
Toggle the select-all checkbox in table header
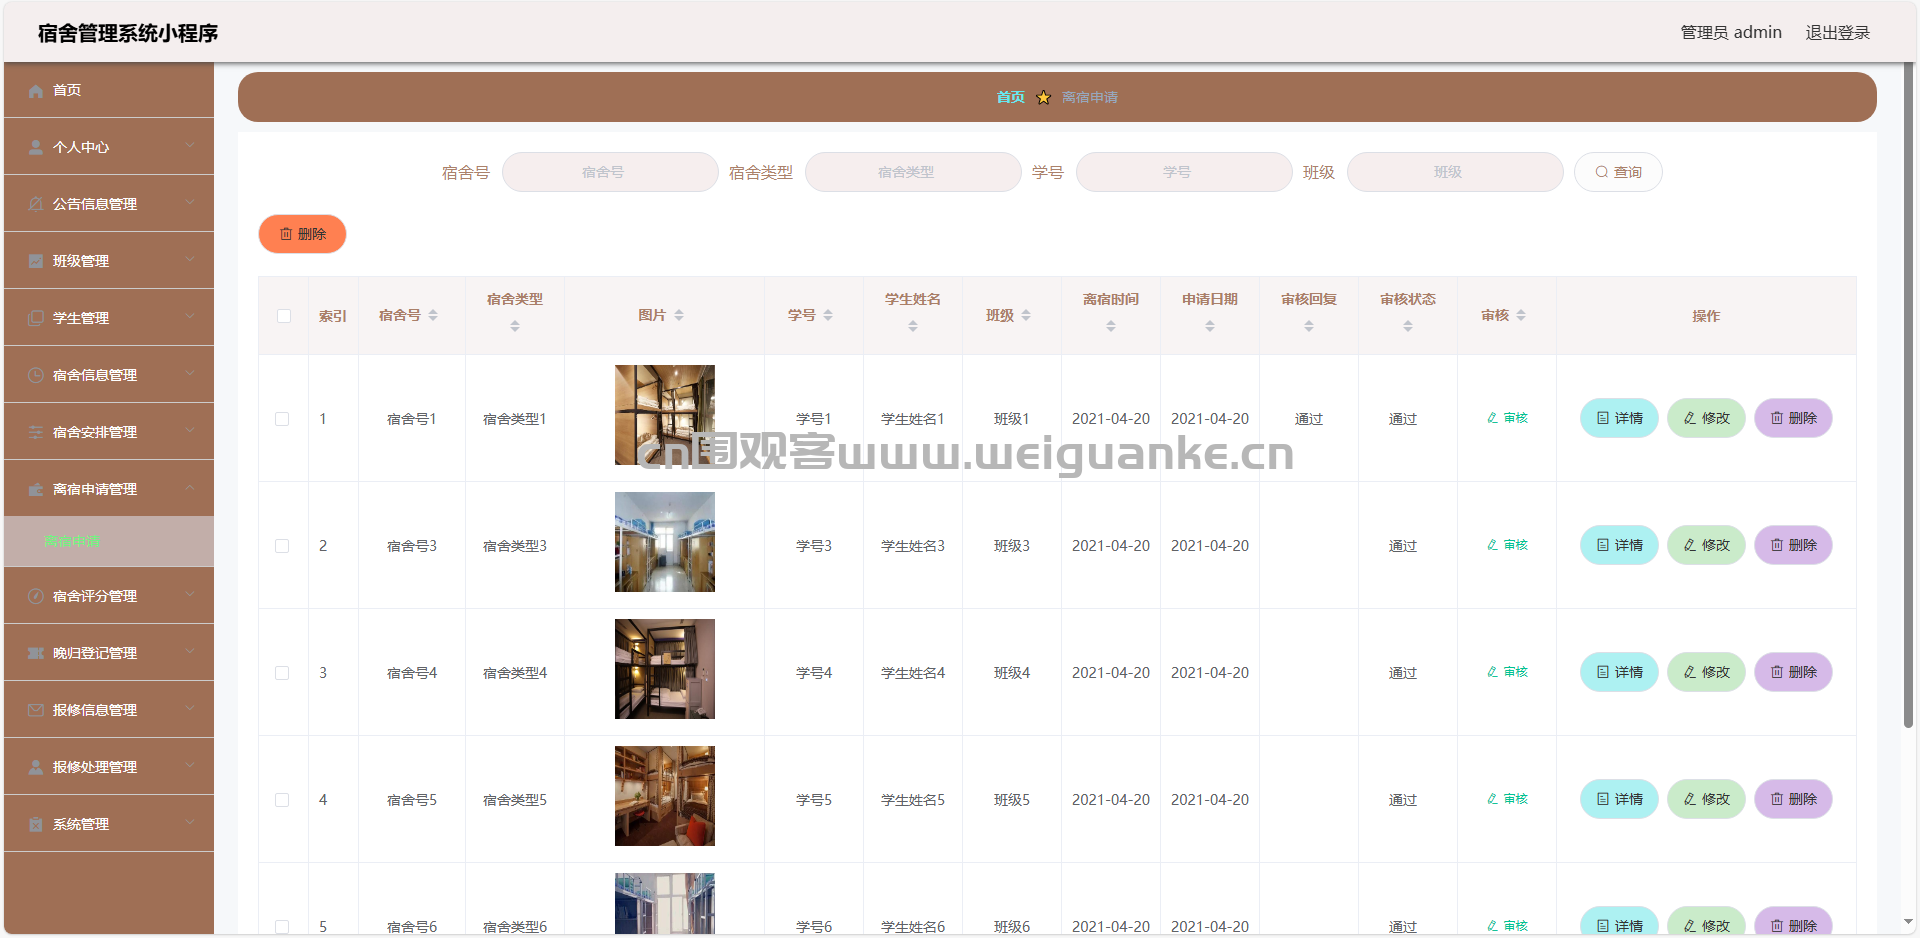[x=284, y=316]
